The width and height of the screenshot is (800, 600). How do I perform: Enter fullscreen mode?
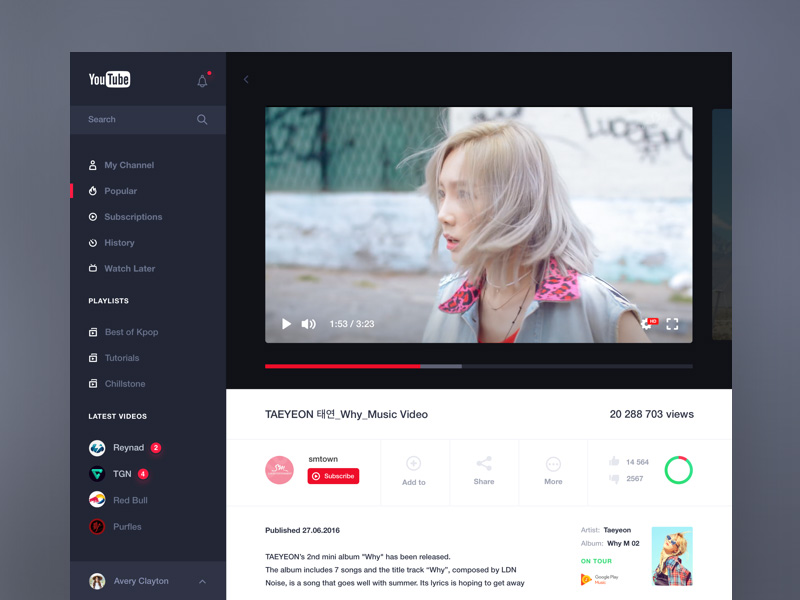pyautogui.click(x=672, y=324)
